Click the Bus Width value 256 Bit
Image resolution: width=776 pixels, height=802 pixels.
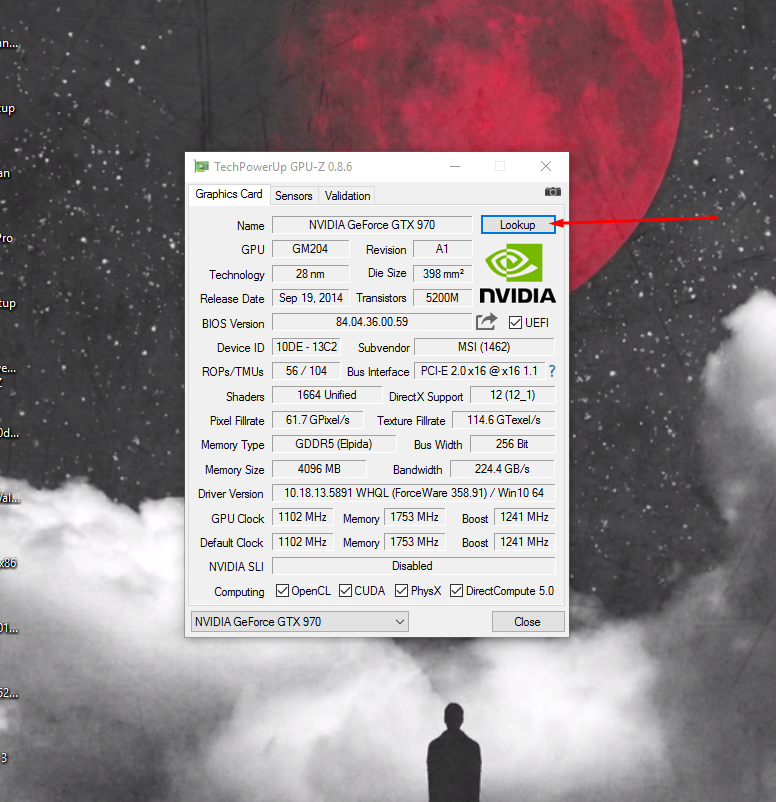click(x=513, y=444)
